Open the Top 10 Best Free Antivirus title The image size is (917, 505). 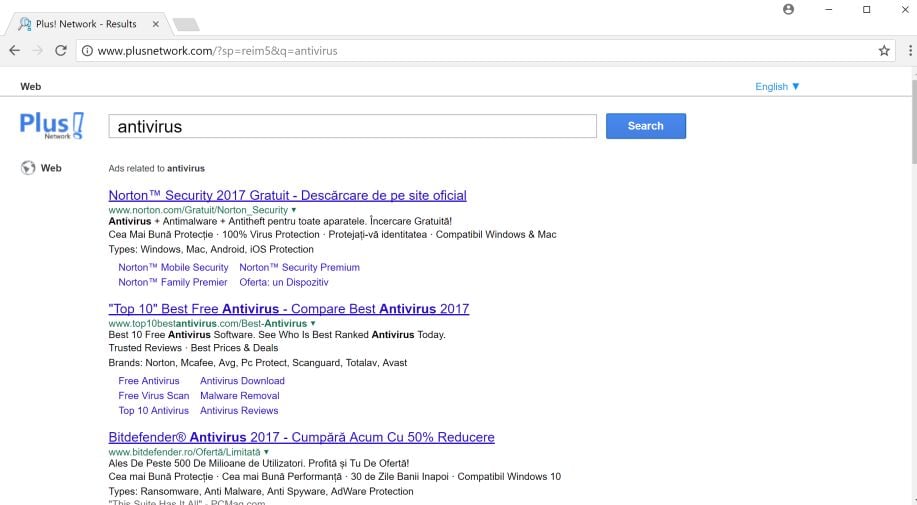(x=289, y=309)
